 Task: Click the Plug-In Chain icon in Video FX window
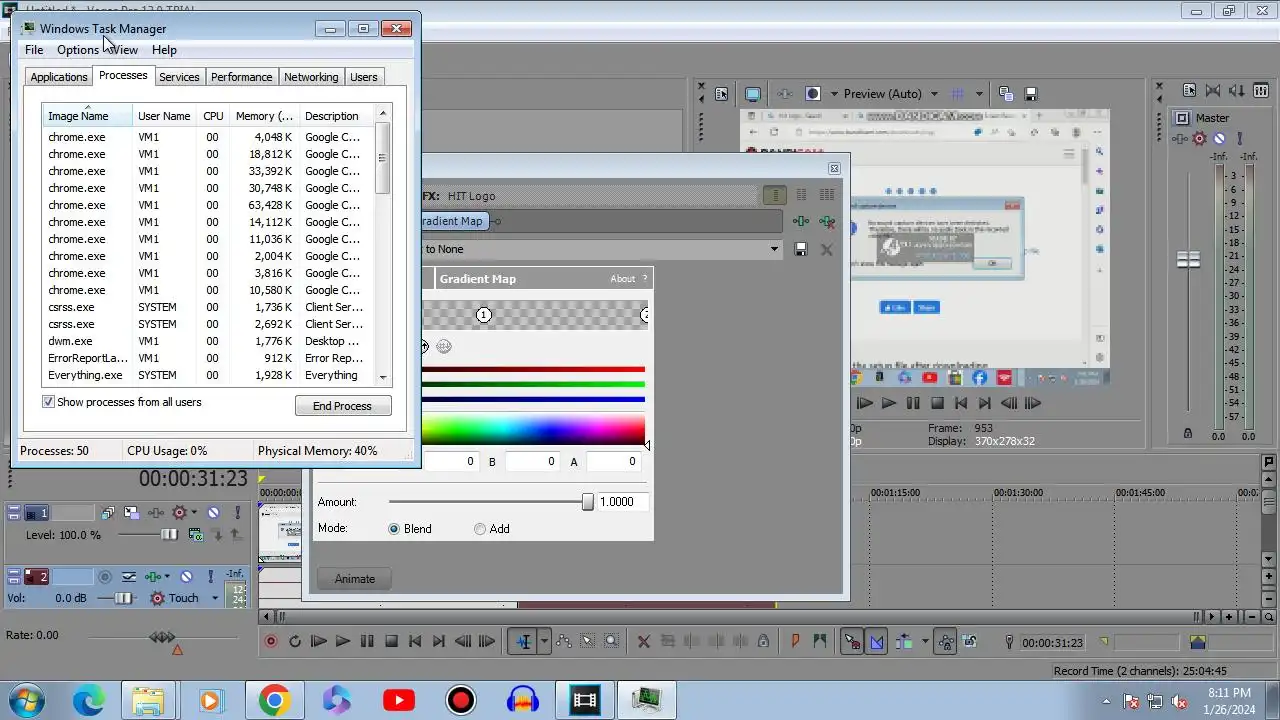pyautogui.click(x=801, y=221)
